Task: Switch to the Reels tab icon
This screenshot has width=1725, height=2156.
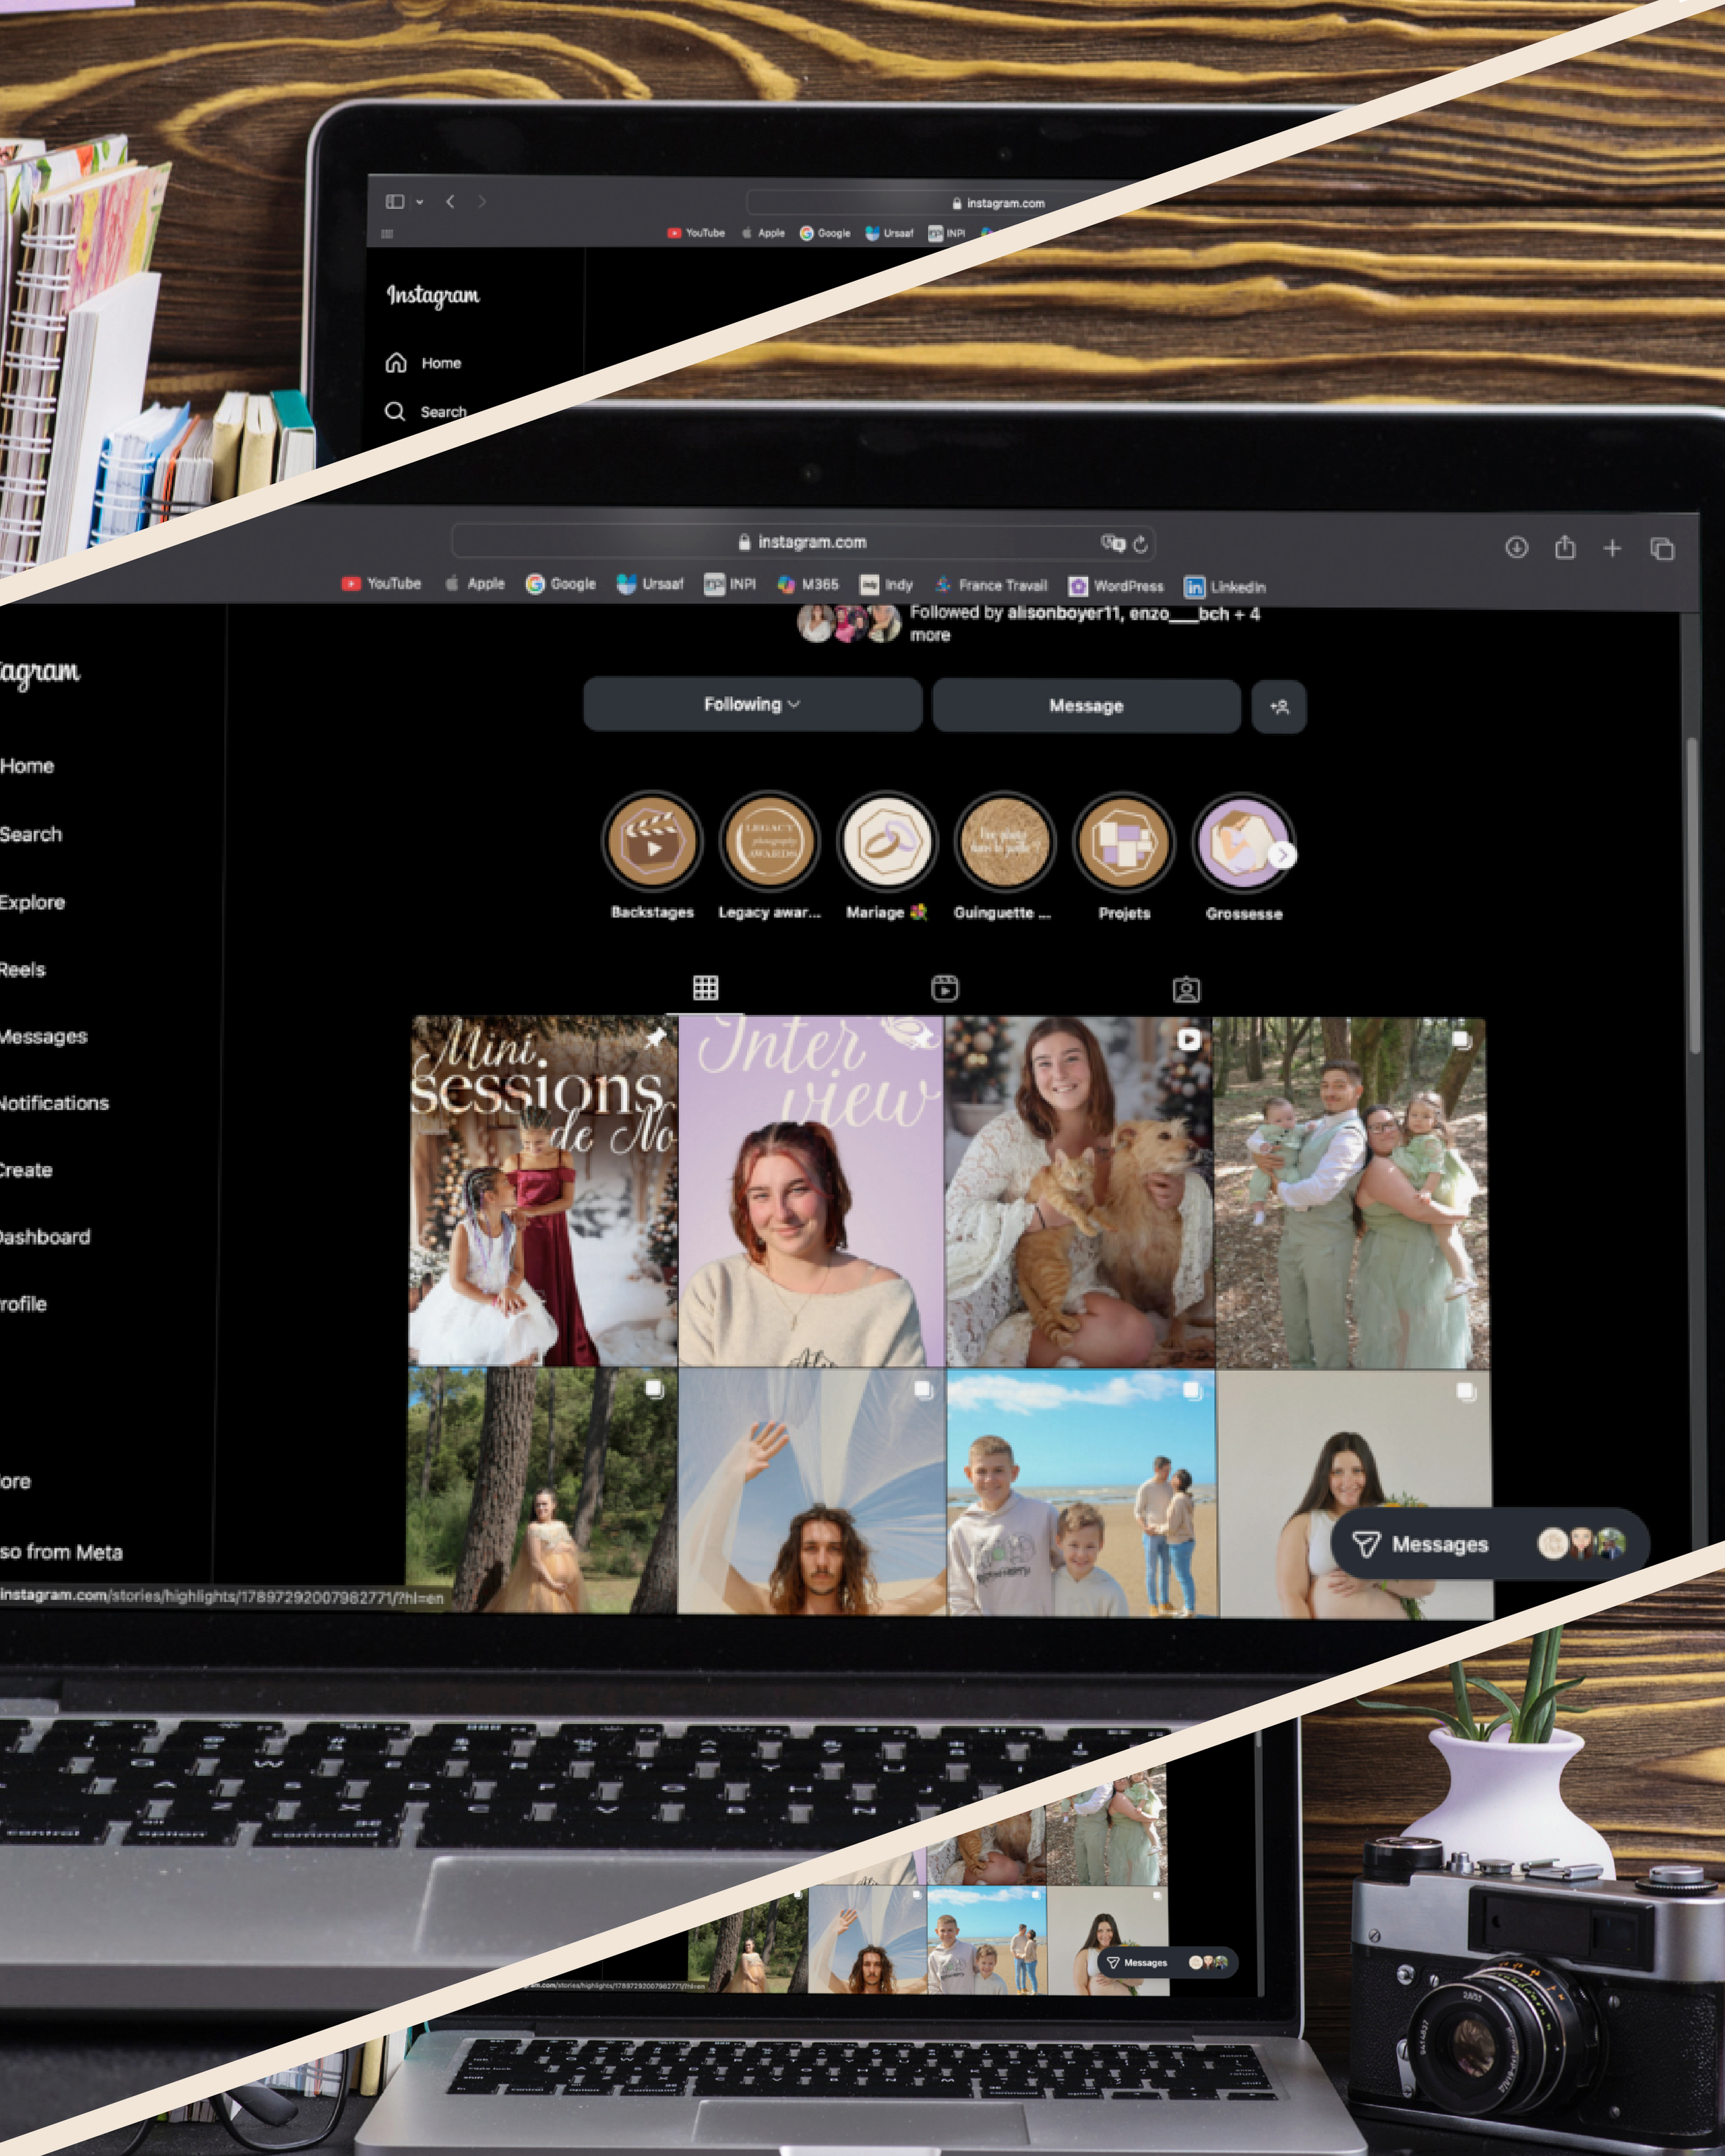Action: pyautogui.click(x=945, y=989)
